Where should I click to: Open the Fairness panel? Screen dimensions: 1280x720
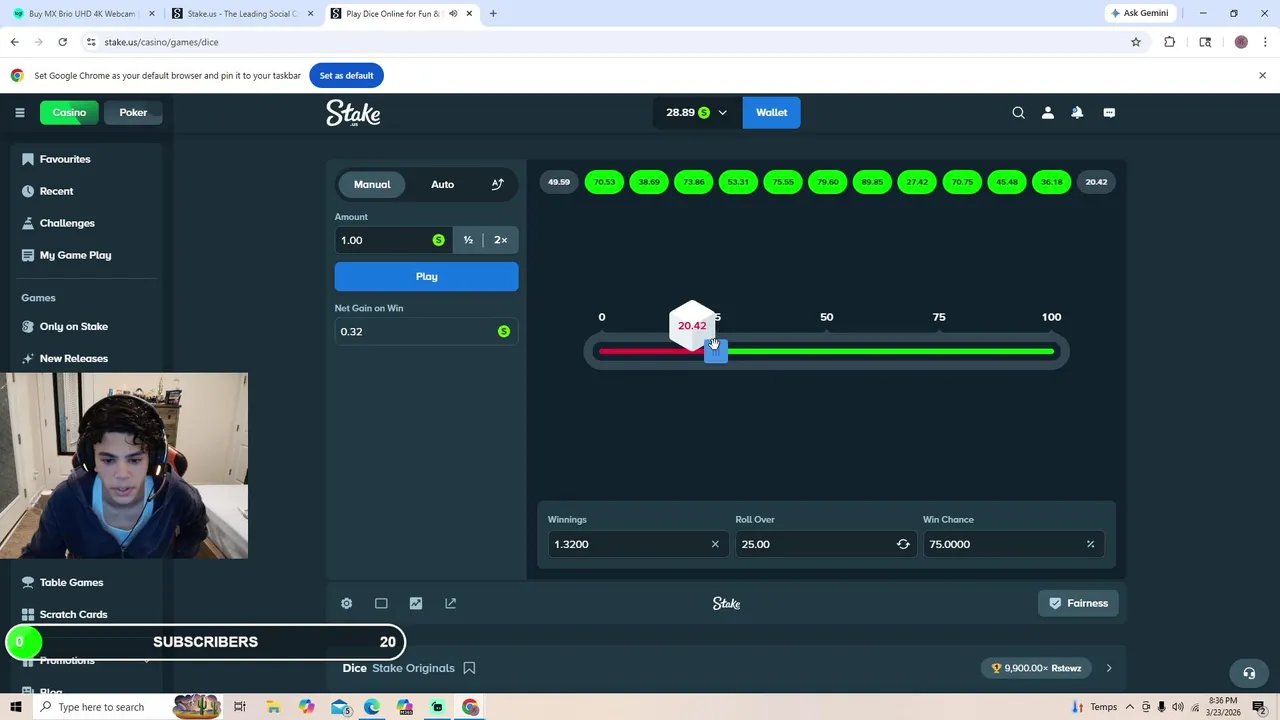tap(1078, 603)
